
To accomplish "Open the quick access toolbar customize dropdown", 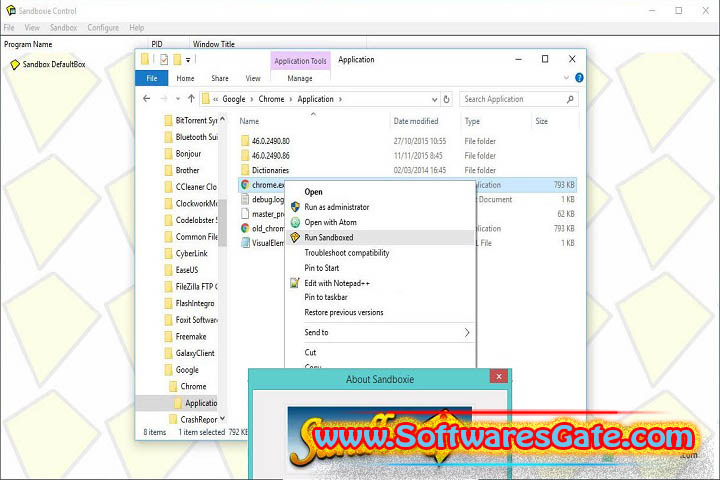I will (188, 60).
